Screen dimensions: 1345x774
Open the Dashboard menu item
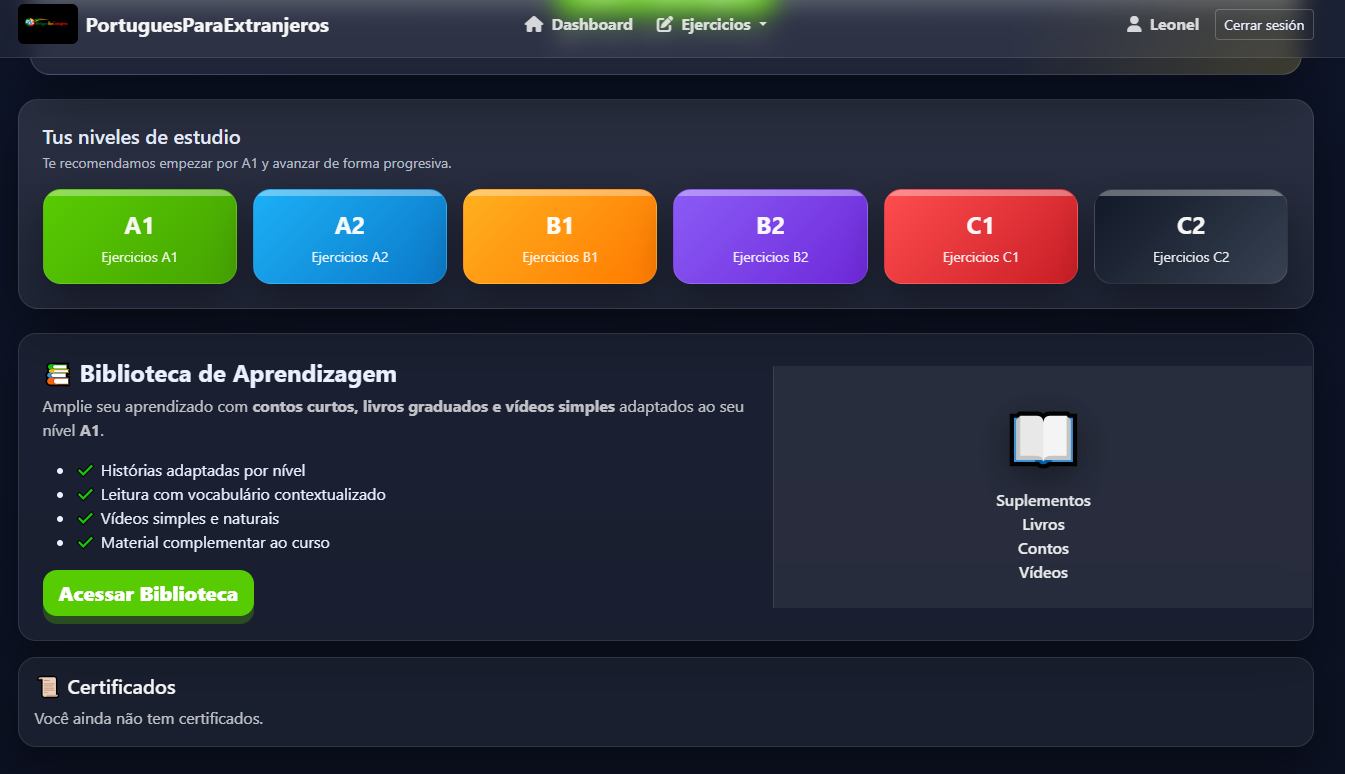(578, 24)
